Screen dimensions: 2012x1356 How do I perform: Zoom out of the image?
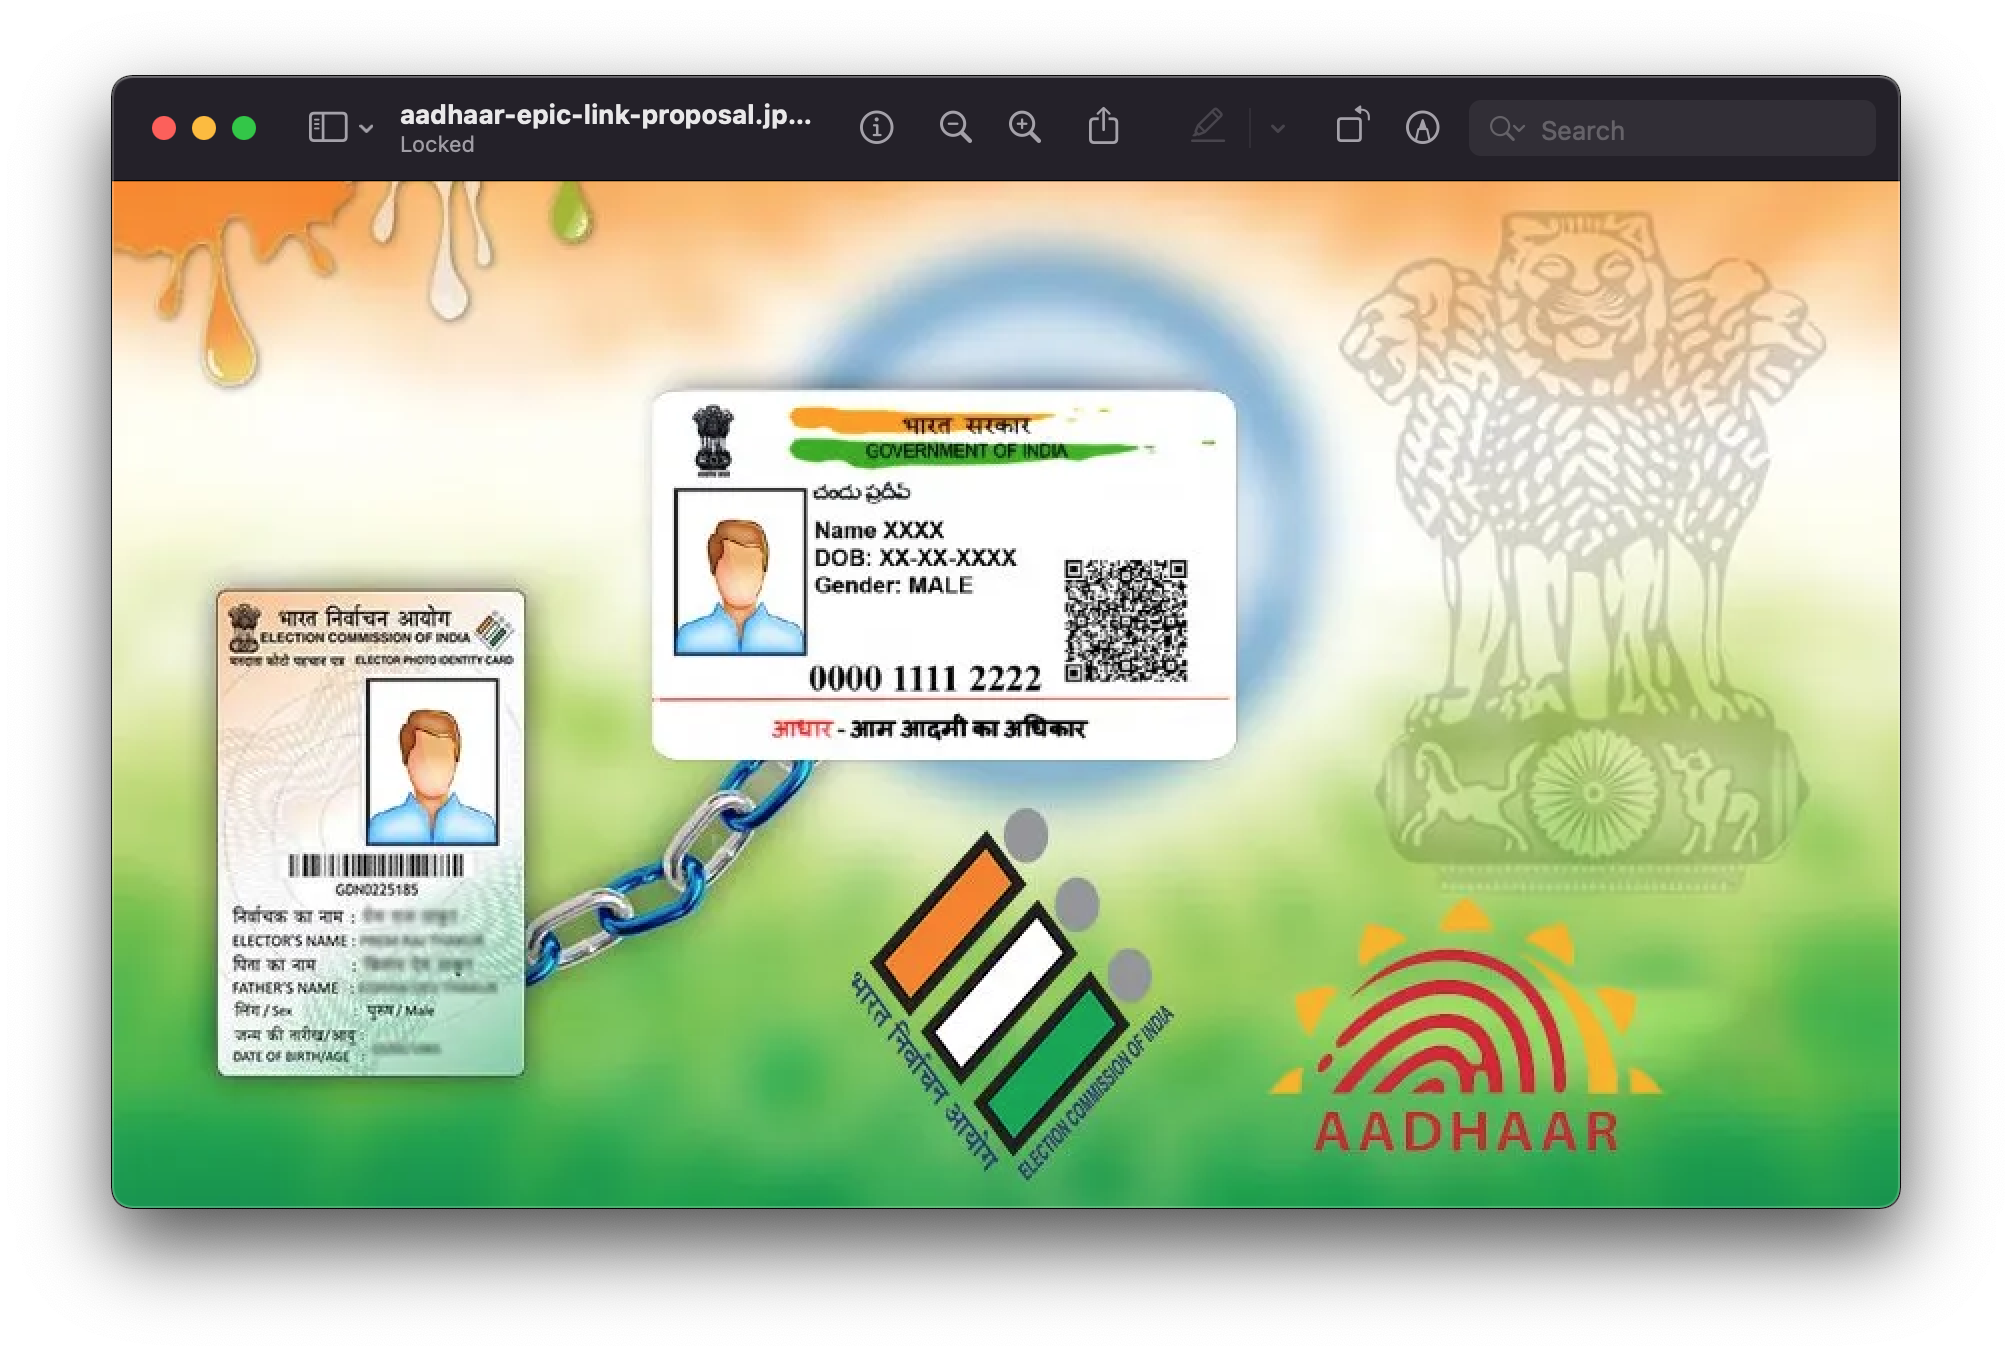(955, 128)
